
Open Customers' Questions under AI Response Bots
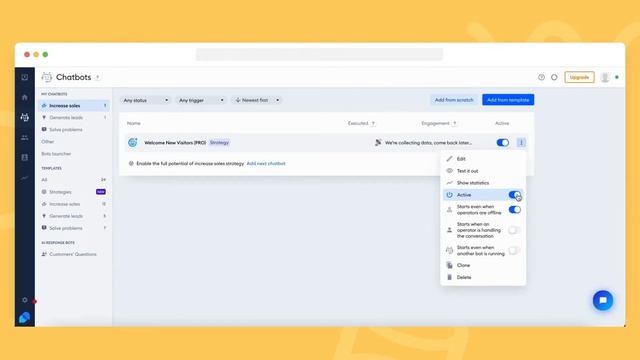coord(74,254)
